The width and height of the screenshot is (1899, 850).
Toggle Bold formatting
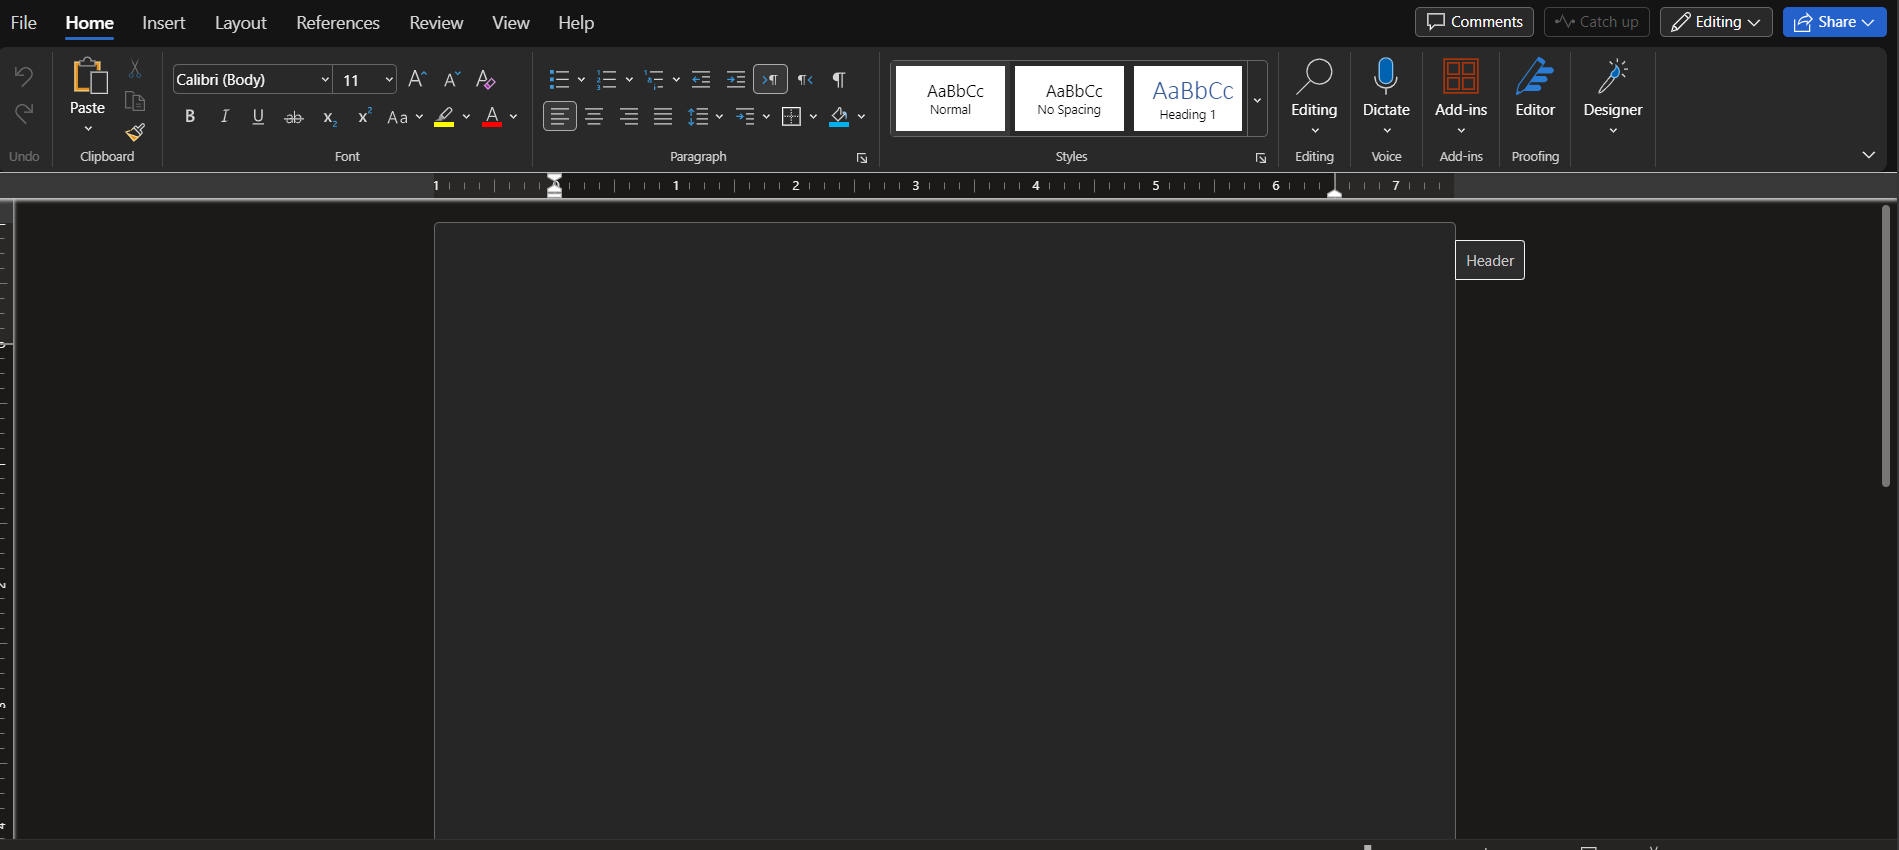190,117
